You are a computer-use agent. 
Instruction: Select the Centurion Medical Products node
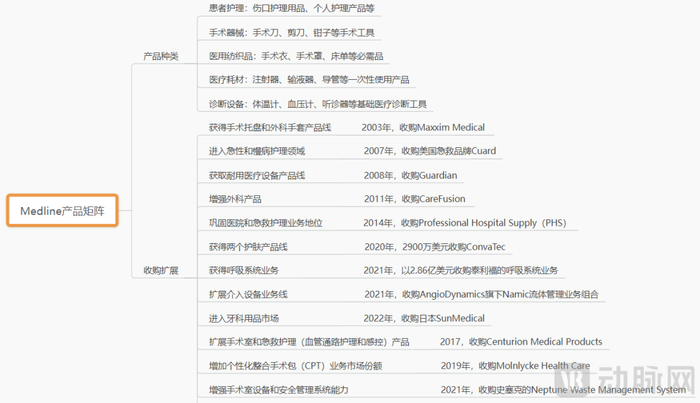[521, 342]
